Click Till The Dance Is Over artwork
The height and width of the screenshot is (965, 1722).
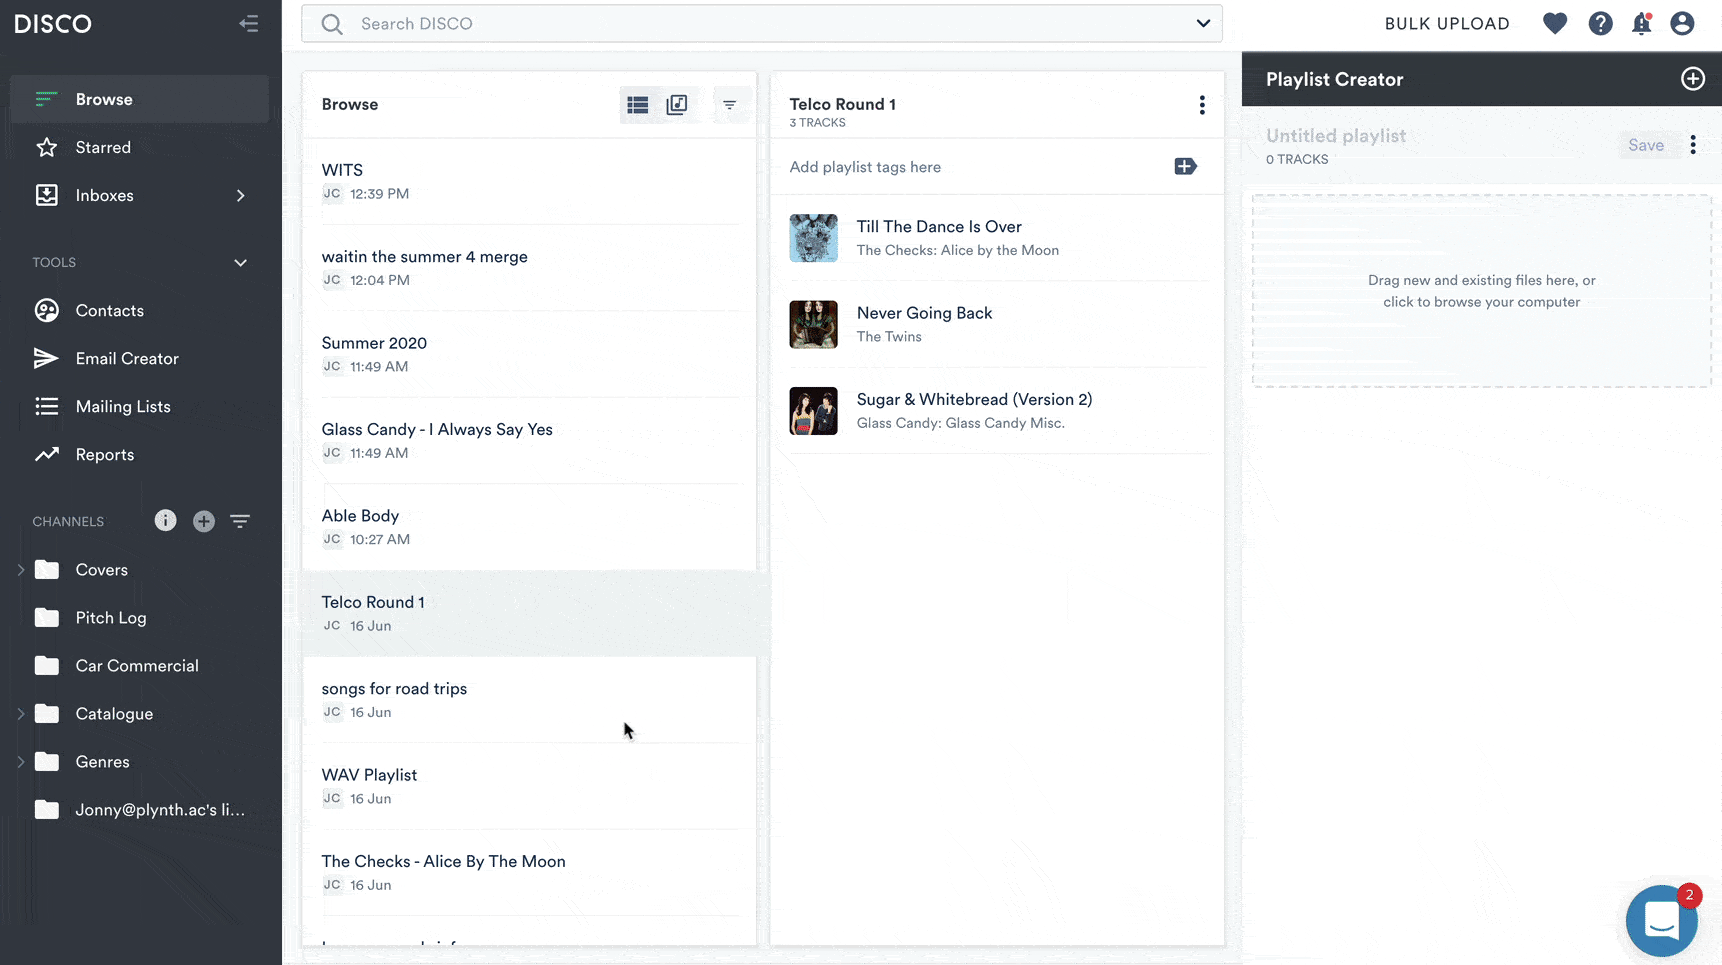[813, 238]
